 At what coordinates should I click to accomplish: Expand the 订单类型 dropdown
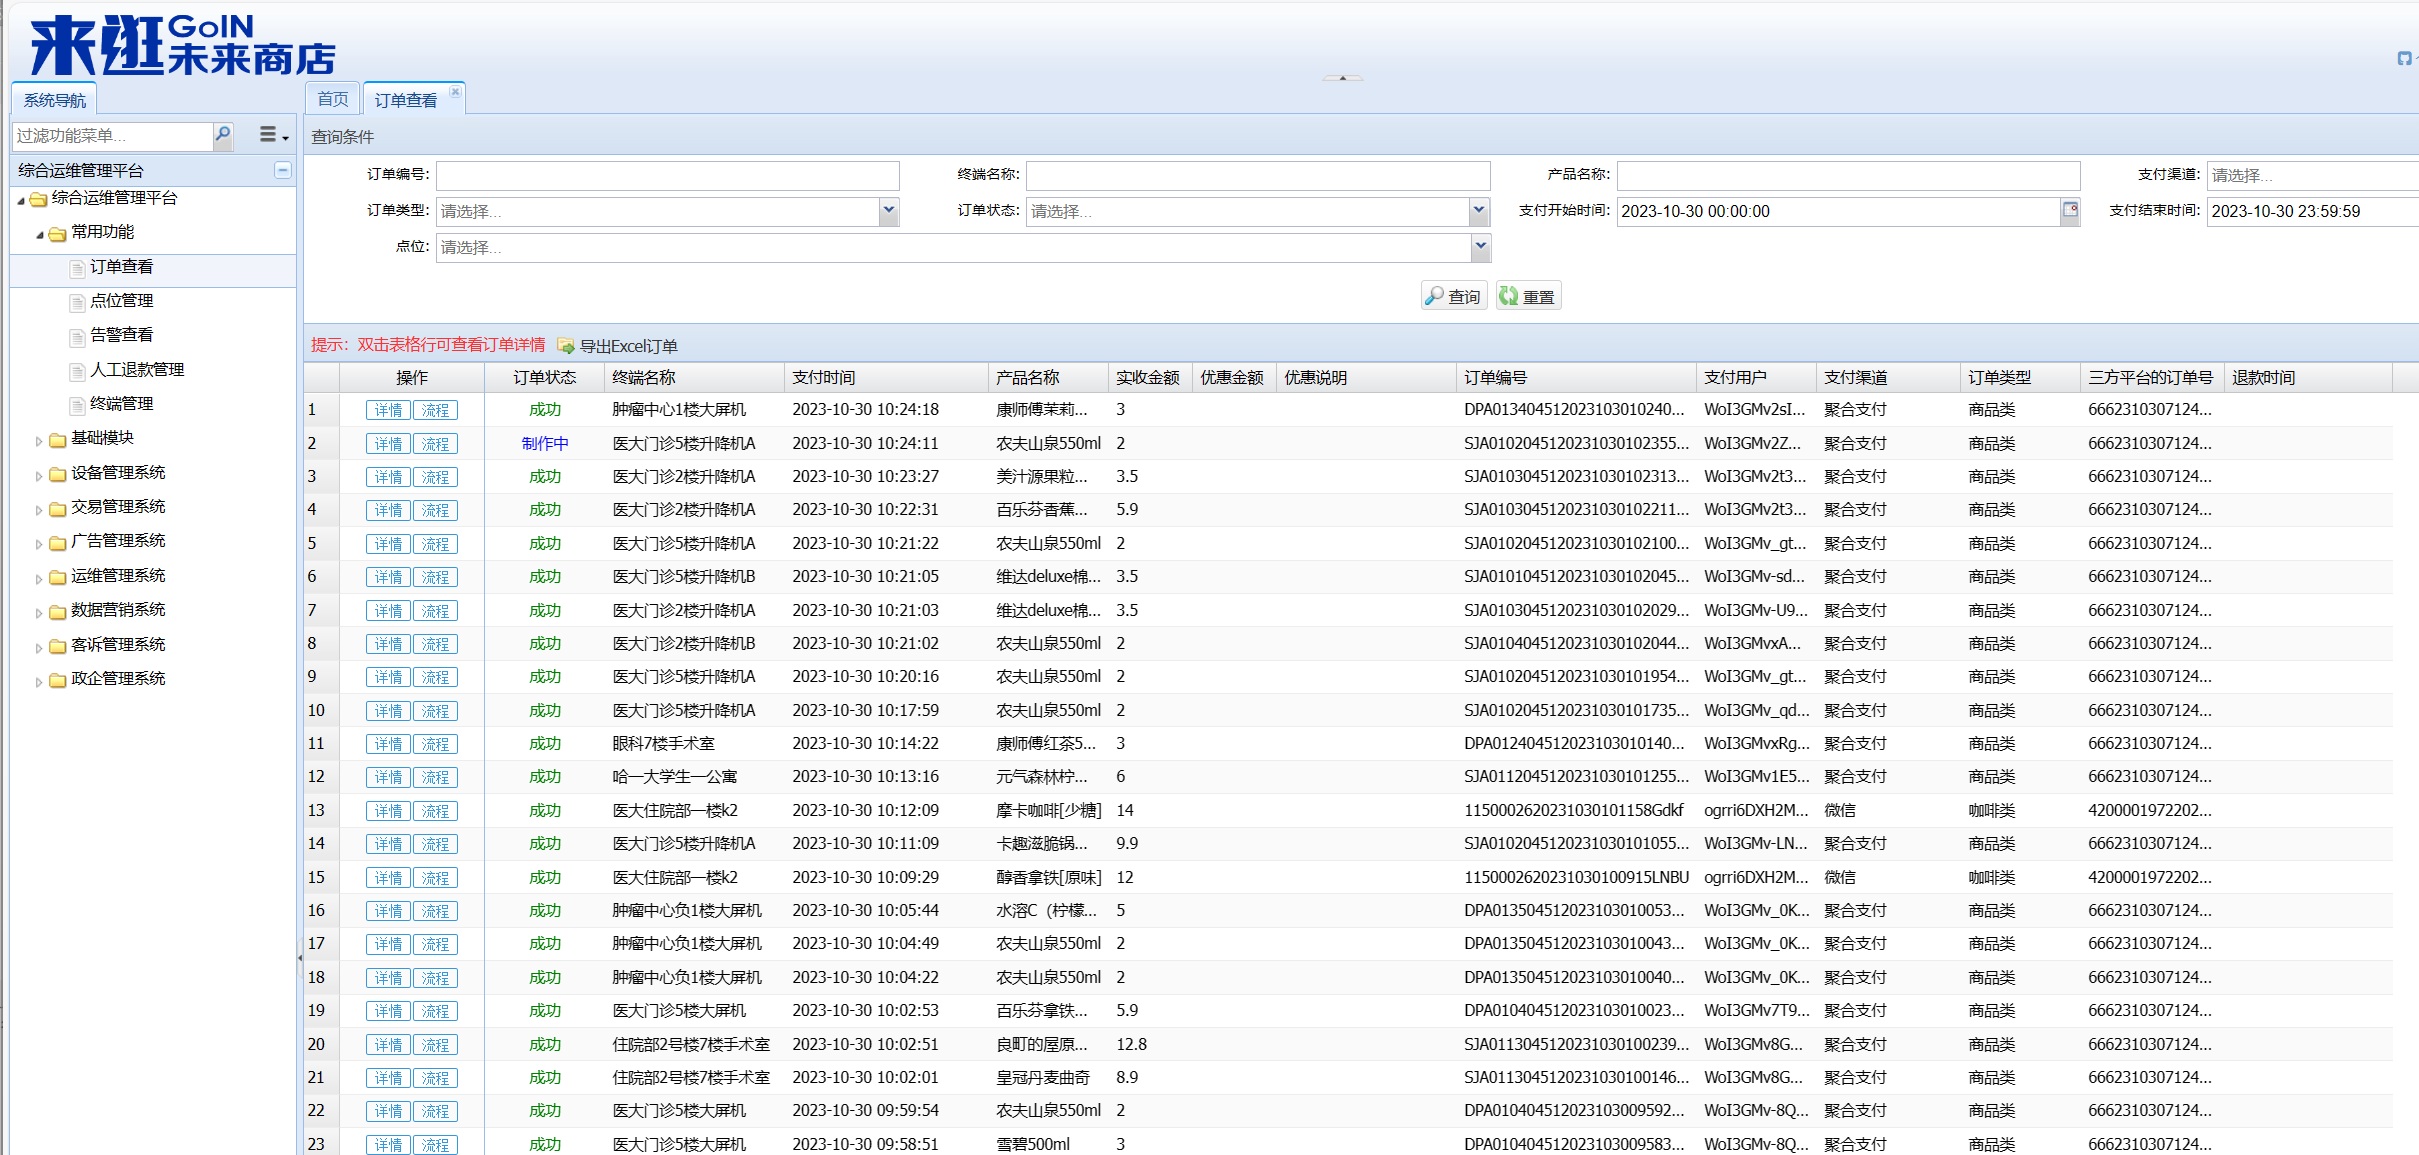(888, 211)
